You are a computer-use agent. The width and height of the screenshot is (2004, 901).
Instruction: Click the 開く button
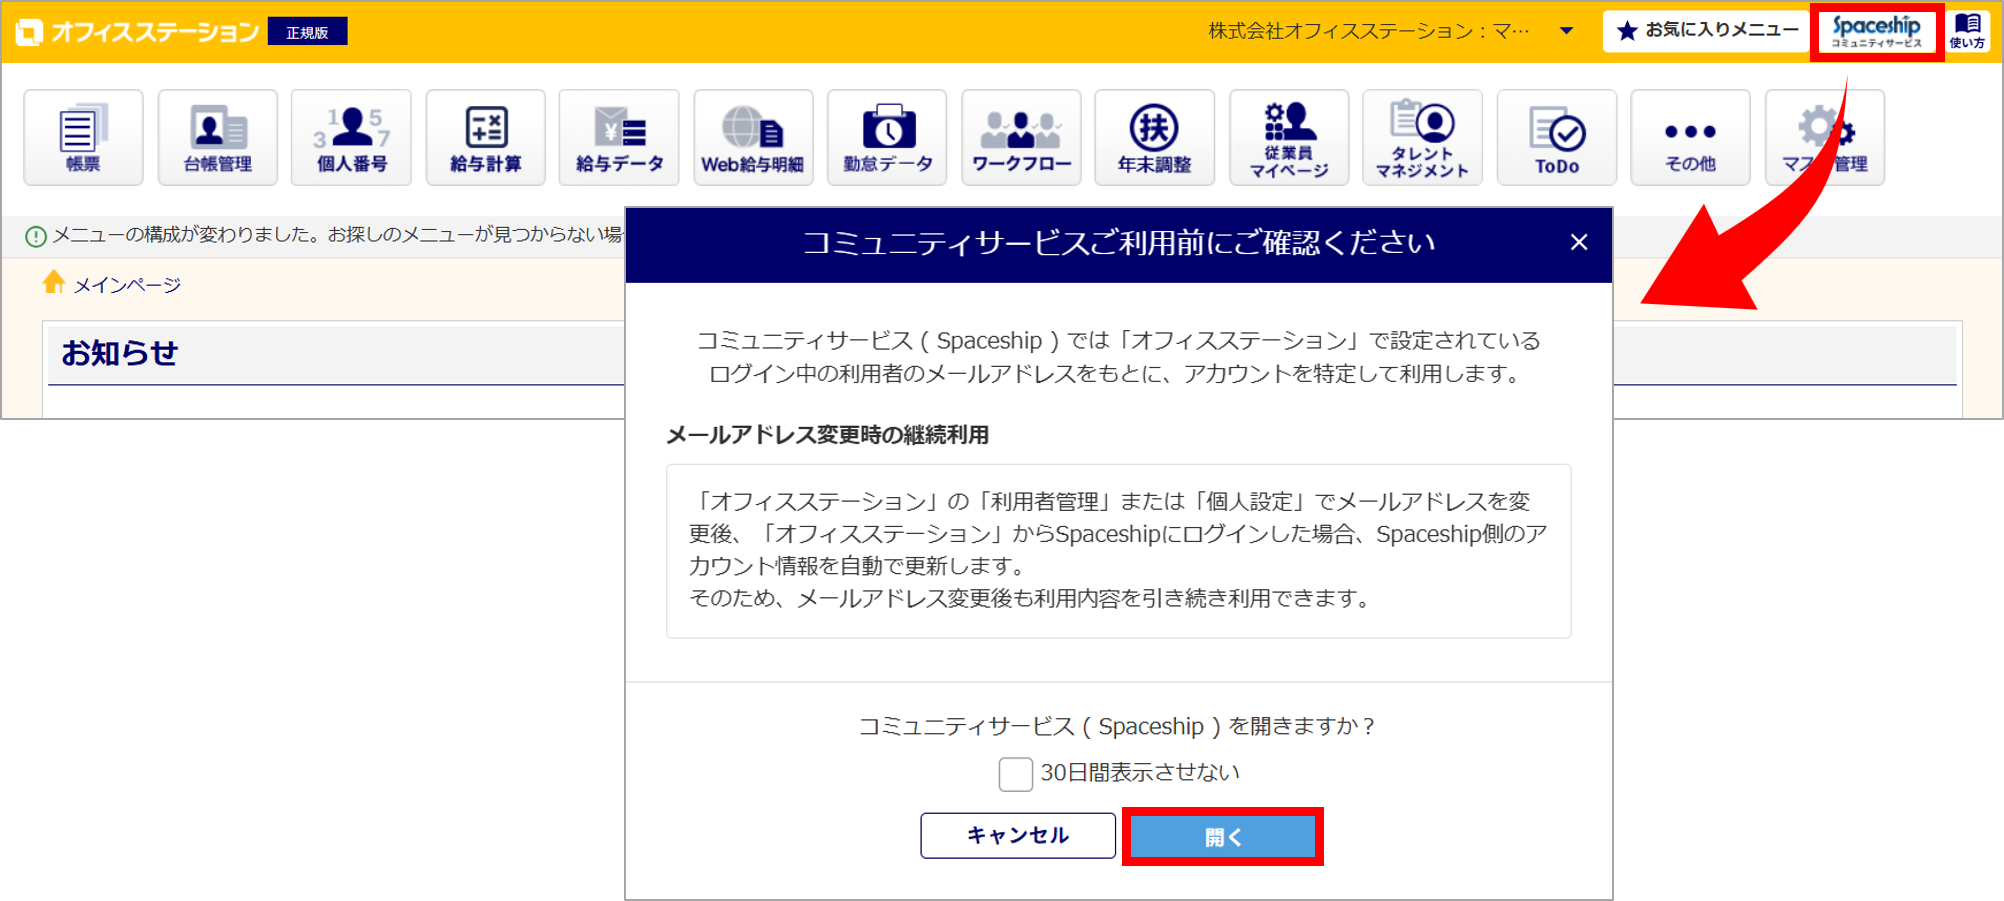click(x=1222, y=836)
